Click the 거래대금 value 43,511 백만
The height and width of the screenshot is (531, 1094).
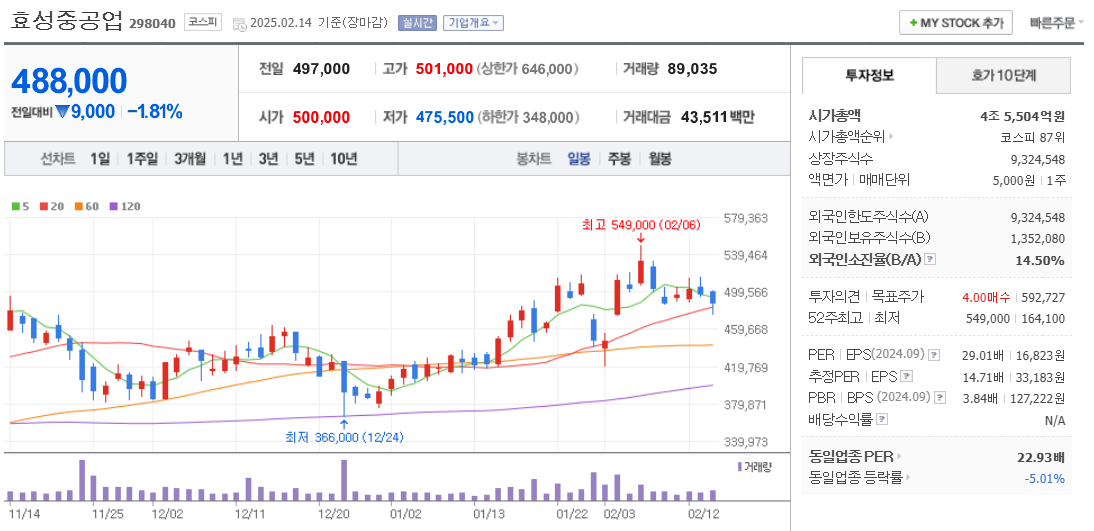click(717, 117)
